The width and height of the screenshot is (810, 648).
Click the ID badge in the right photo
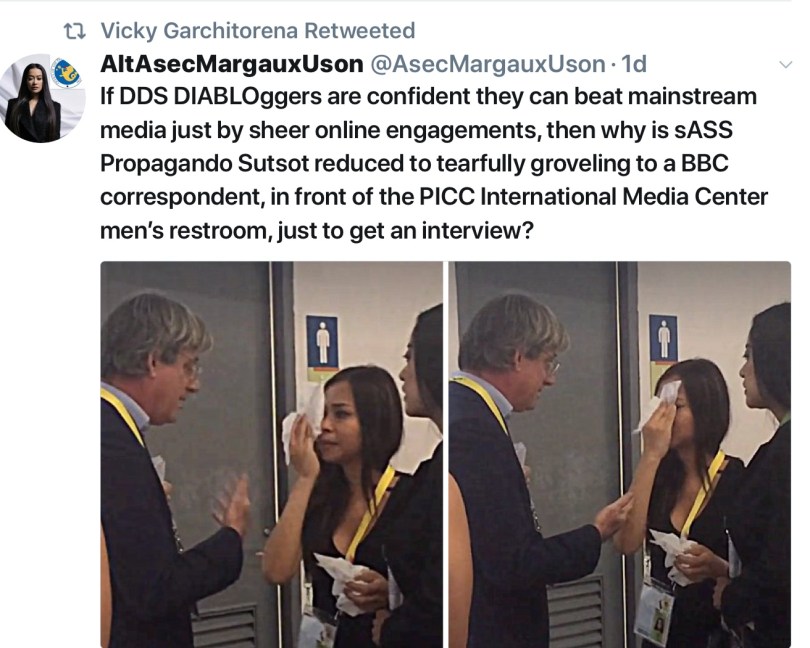pos(655,611)
